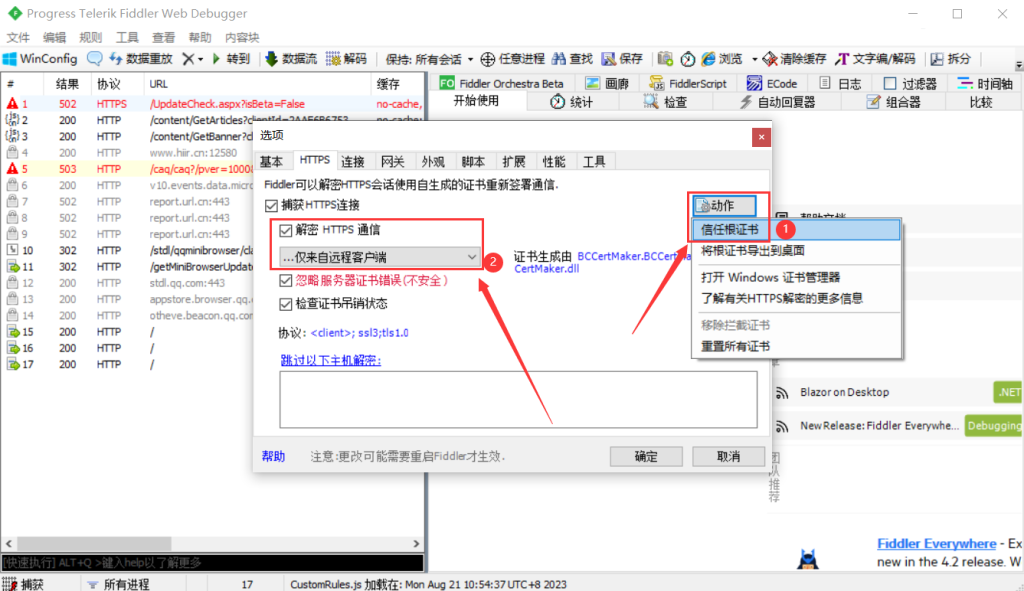Open the 时间轴 timeline tab
The height and width of the screenshot is (591, 1024).
(x=985, y=84)
